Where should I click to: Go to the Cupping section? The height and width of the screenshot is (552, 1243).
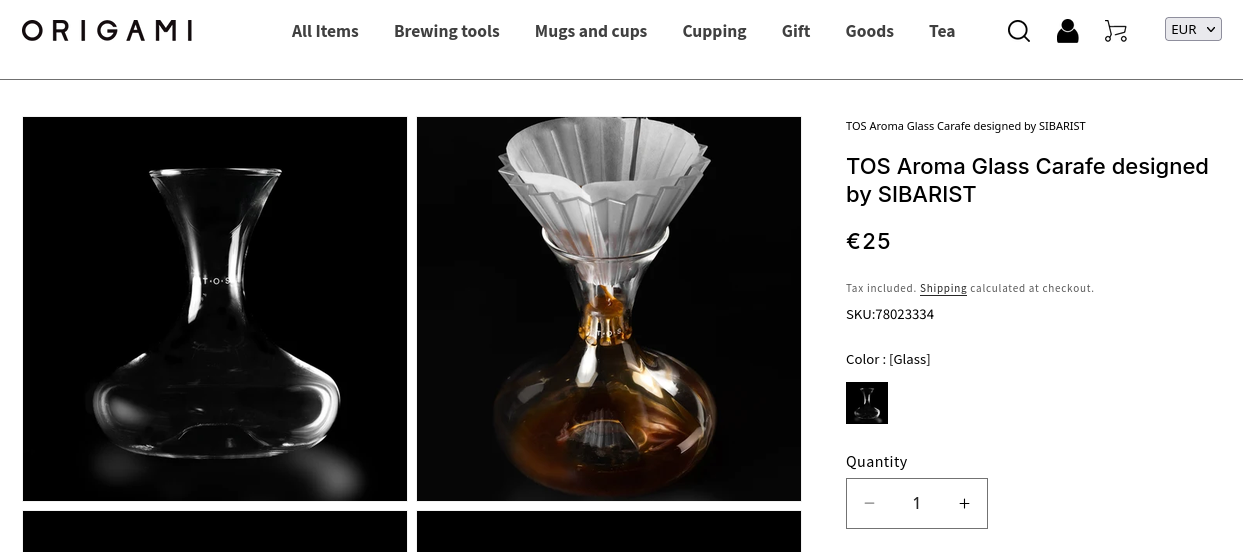(x=714, y=31)
